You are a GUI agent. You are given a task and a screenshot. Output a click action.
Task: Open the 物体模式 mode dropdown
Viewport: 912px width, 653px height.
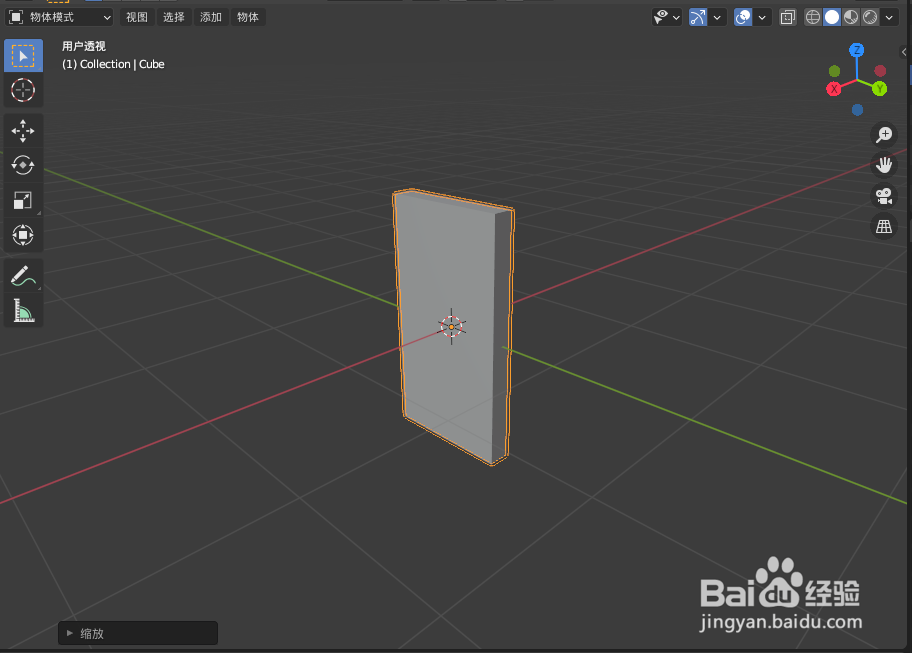pyautogui.click(x=60, y=17)
